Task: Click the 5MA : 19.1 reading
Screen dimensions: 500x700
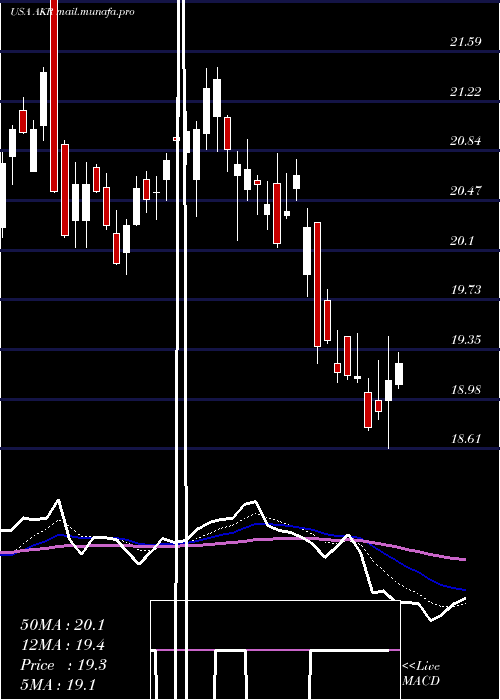Action: click(58, 684)
